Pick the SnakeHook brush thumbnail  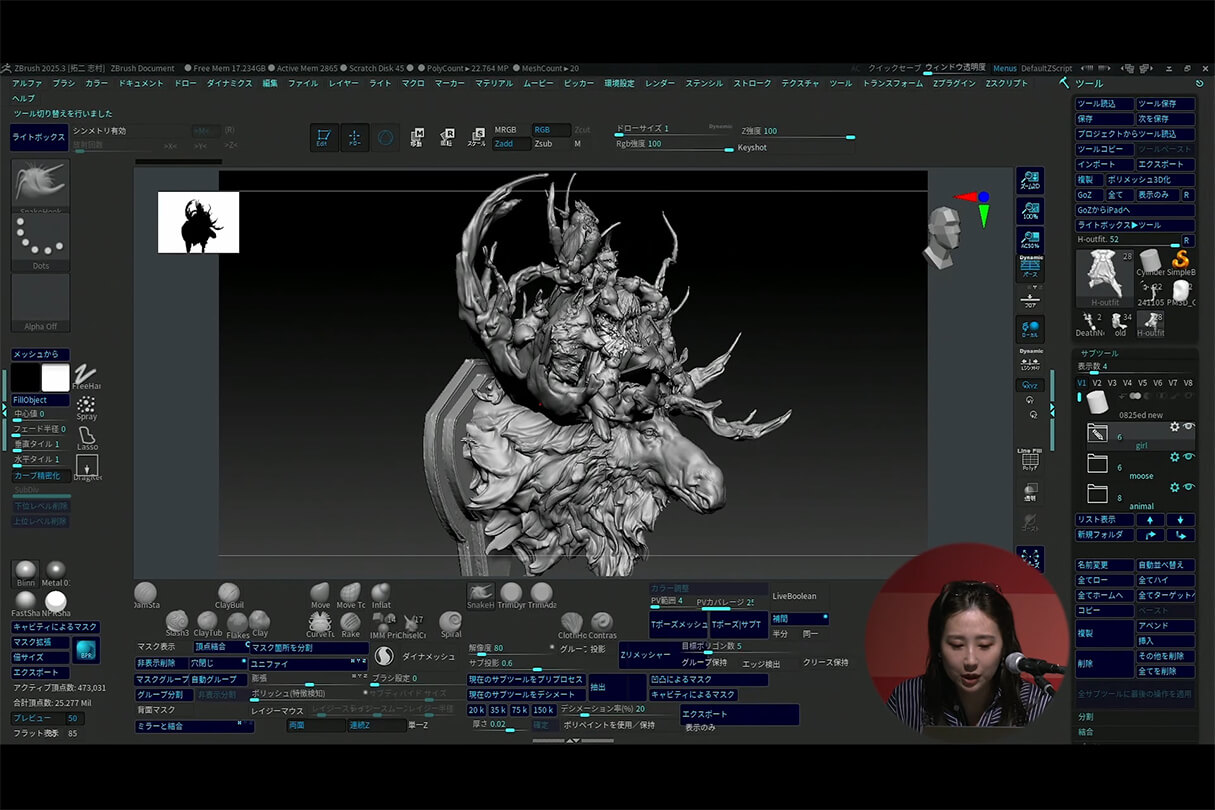coord(40,183)
